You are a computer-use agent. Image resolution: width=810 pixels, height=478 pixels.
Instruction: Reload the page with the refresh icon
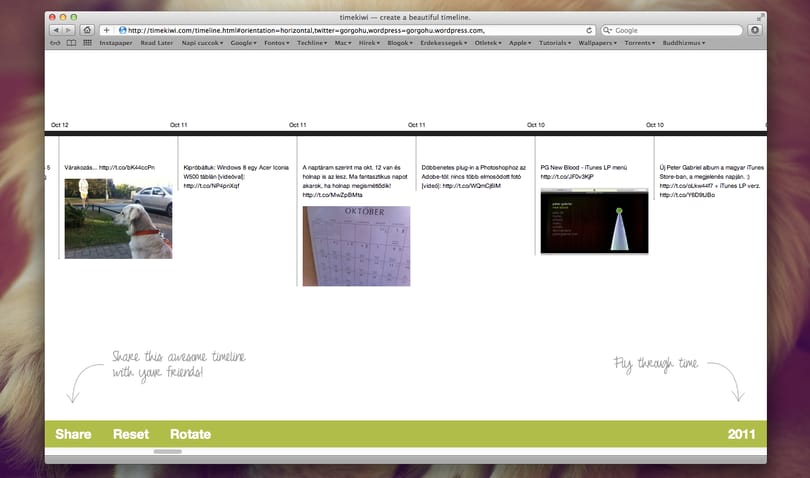point(589,30)
